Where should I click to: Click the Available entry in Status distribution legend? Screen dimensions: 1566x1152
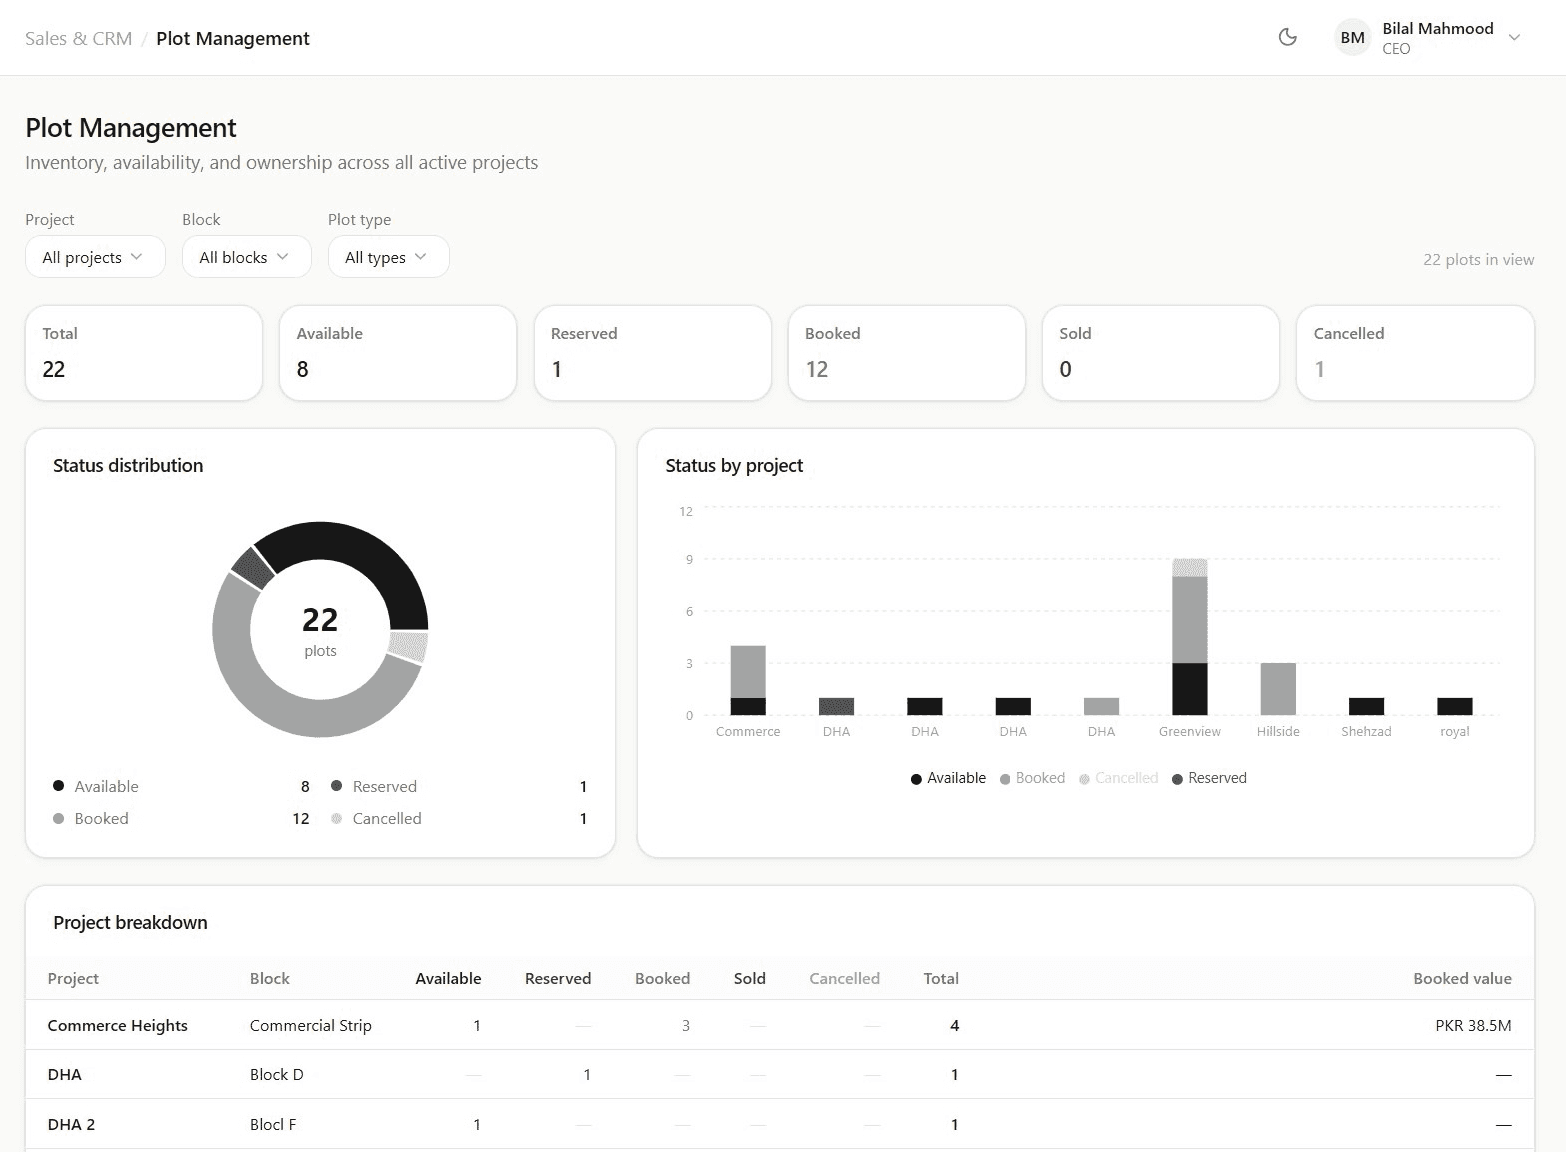point(181,786)
